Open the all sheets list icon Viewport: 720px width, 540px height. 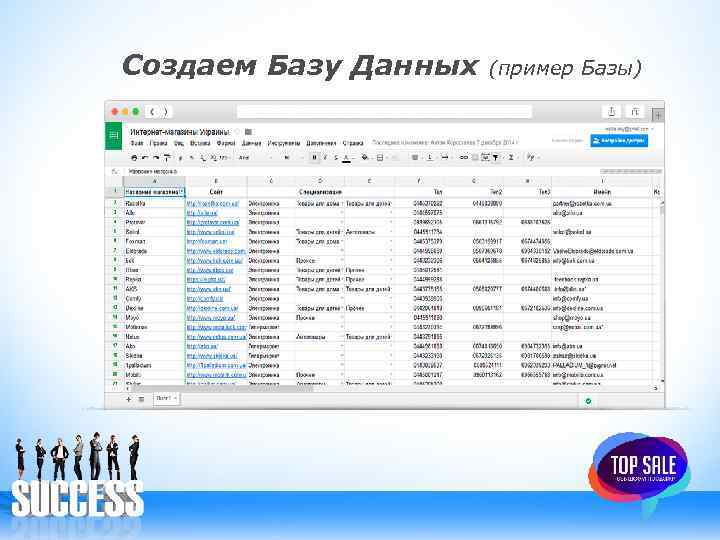141,399
